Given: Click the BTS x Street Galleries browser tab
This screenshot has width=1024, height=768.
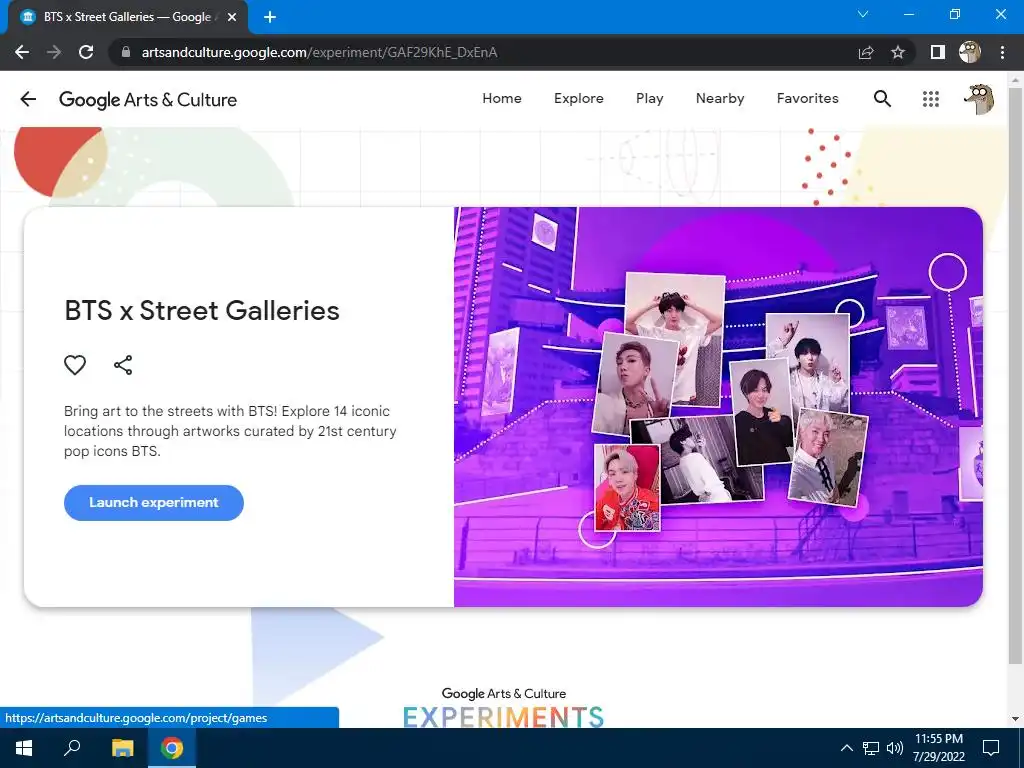Looking at the screenshot, I should click(x=128, y=17).
